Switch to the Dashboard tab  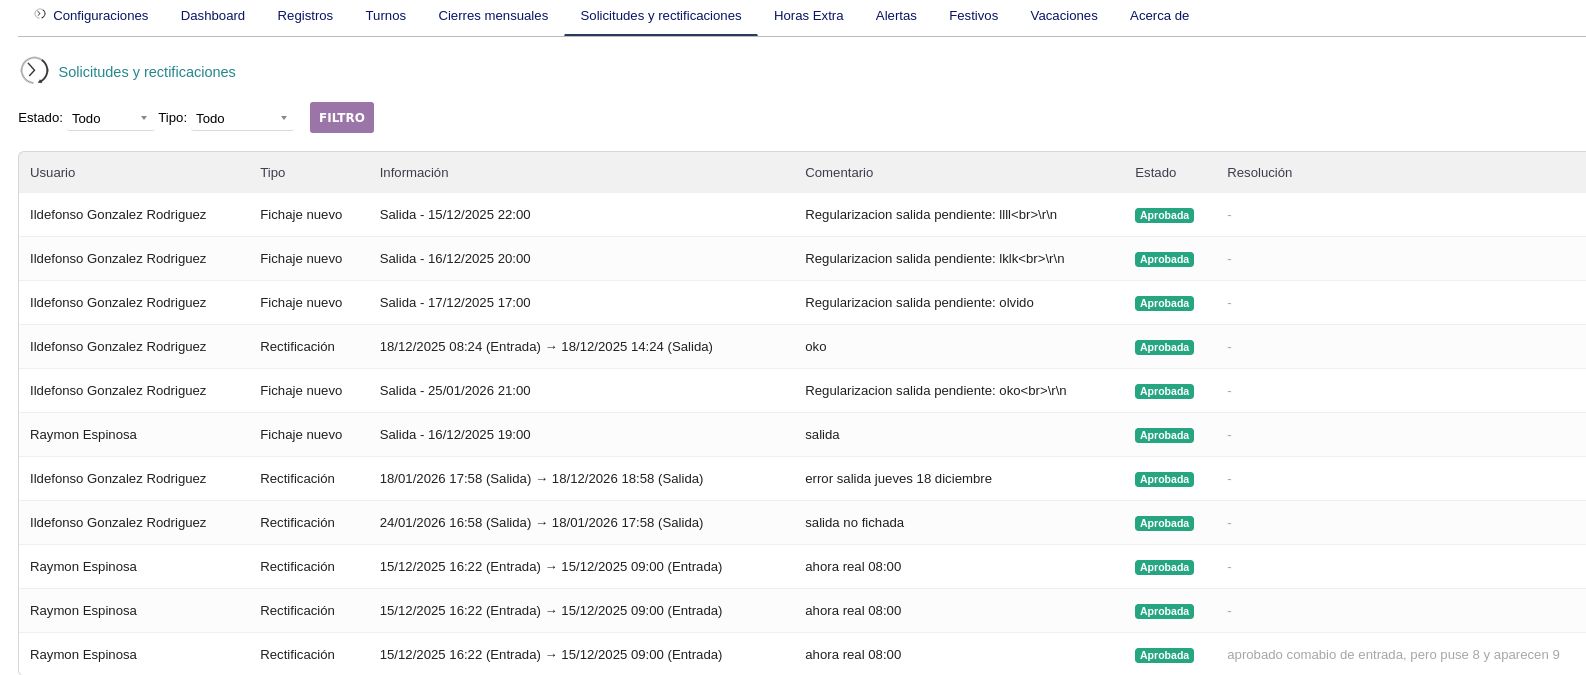pos(212,16)
